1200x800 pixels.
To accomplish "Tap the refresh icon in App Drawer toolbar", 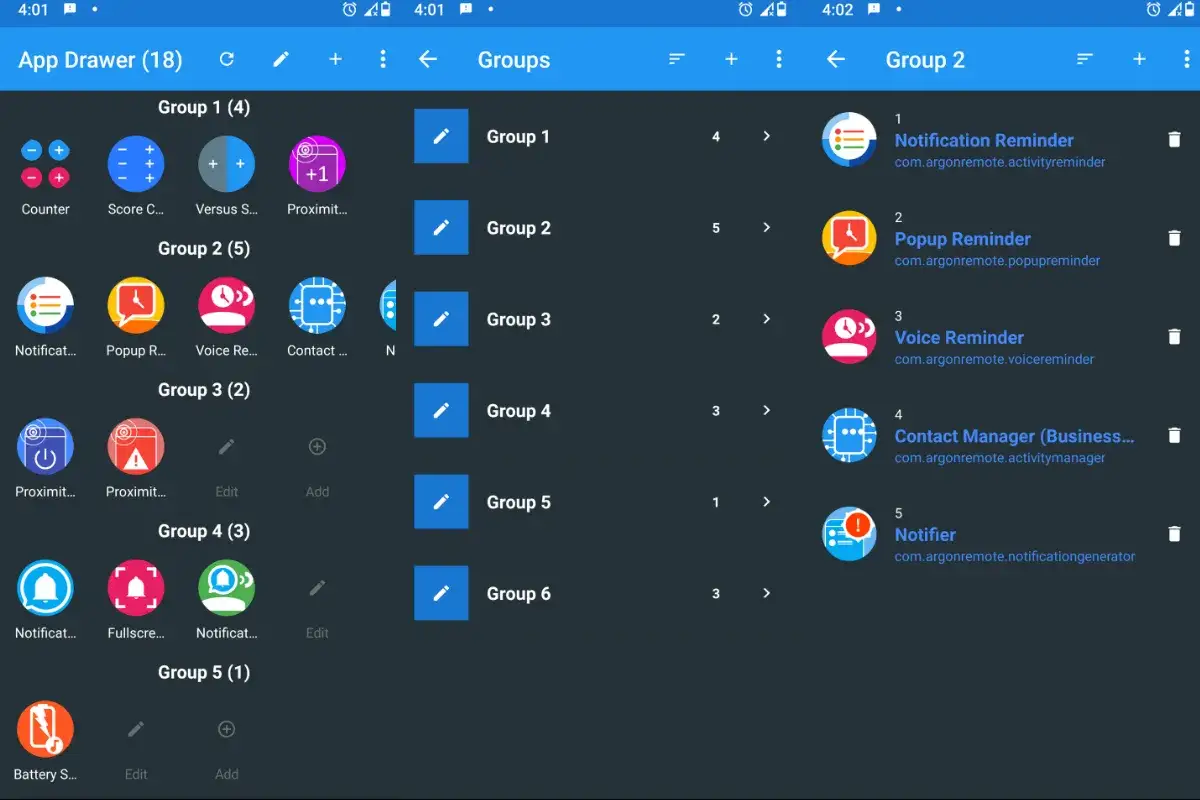I will [227, 60].
